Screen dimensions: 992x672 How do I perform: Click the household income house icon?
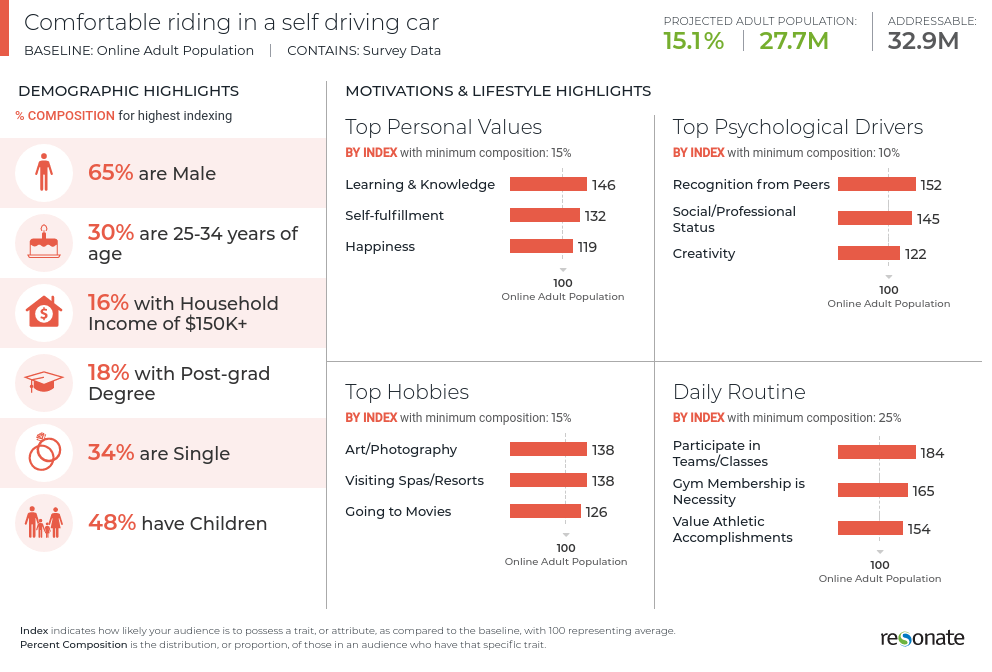[x=44, y=313]
